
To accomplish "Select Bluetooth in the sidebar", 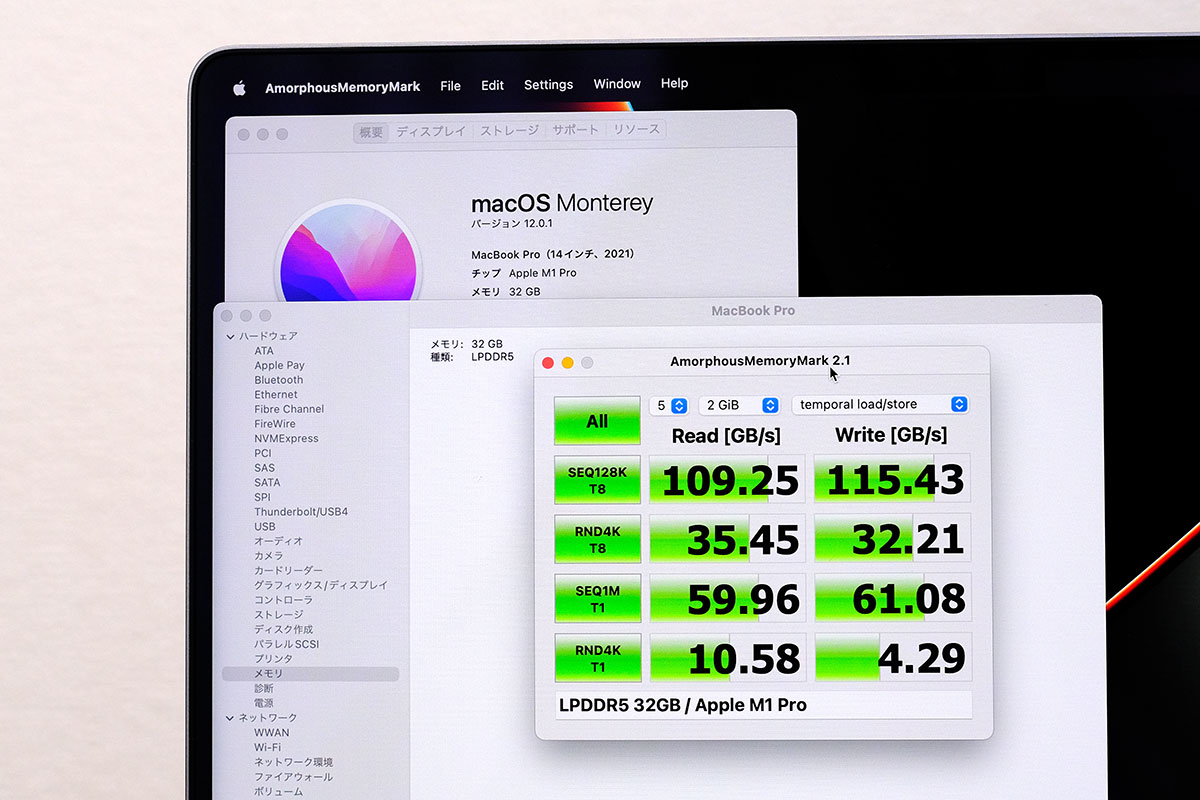I will (x=278, y=380).
